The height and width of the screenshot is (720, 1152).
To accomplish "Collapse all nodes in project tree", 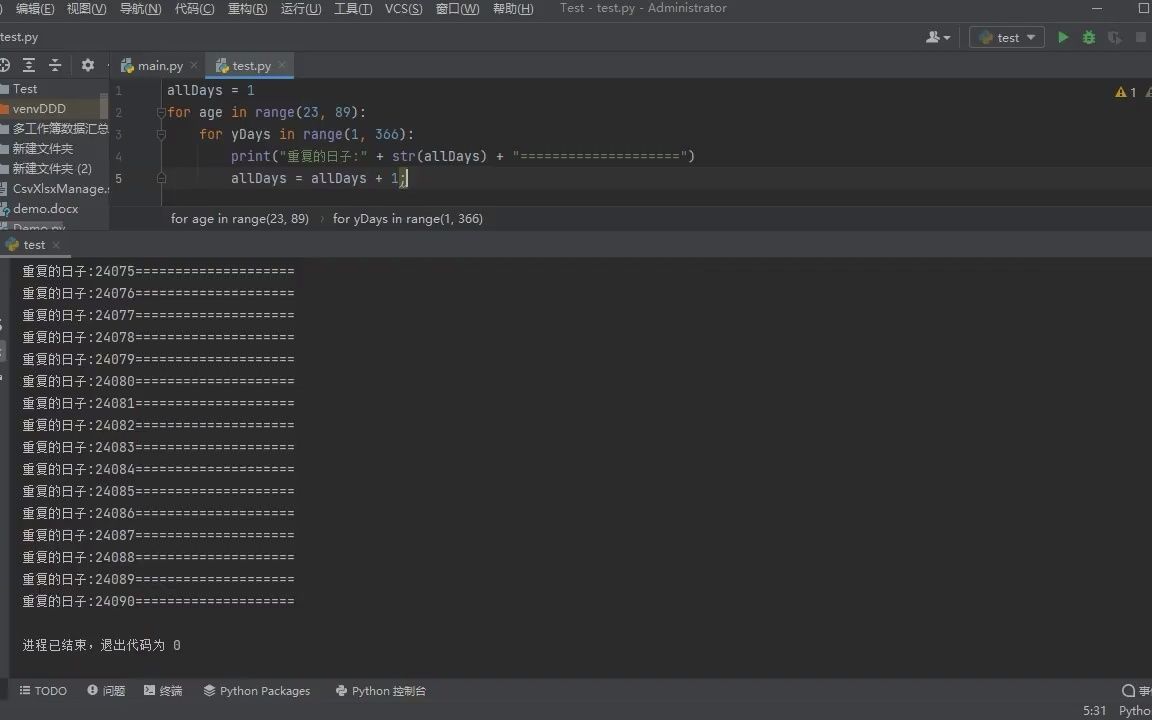I will tap(55, 65).
